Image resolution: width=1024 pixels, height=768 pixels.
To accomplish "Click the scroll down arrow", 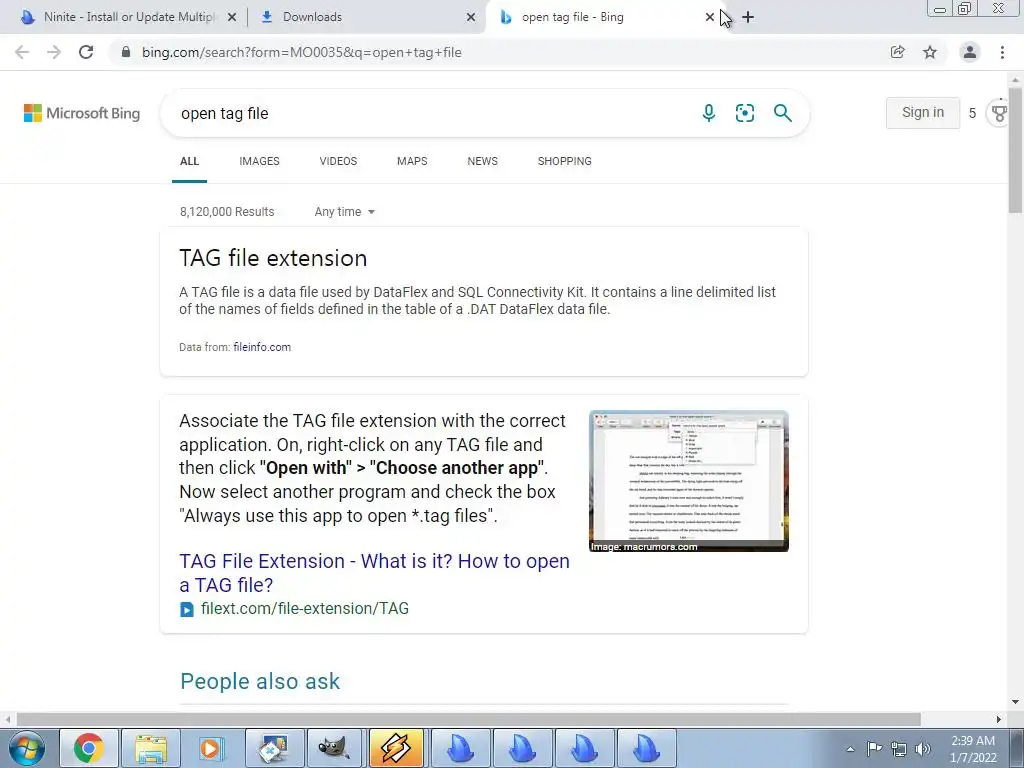I will [1016, 702].
